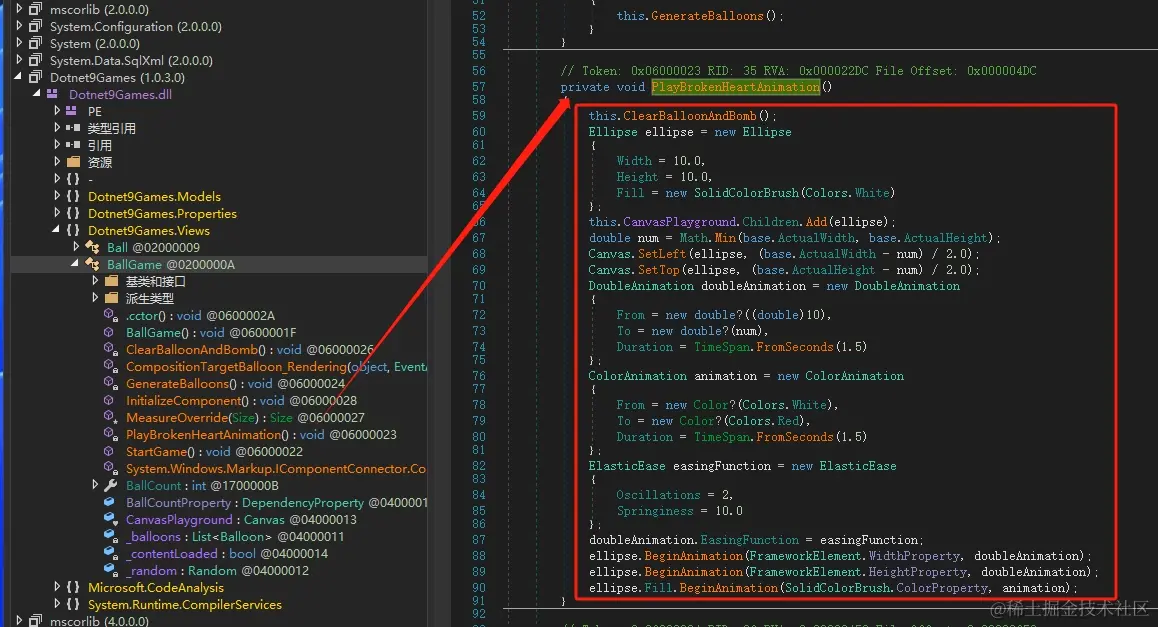The width and height of the screenshot is (1158, 627).
Task: Click the BallGame class icon
Action: click(x=92, y=264)
